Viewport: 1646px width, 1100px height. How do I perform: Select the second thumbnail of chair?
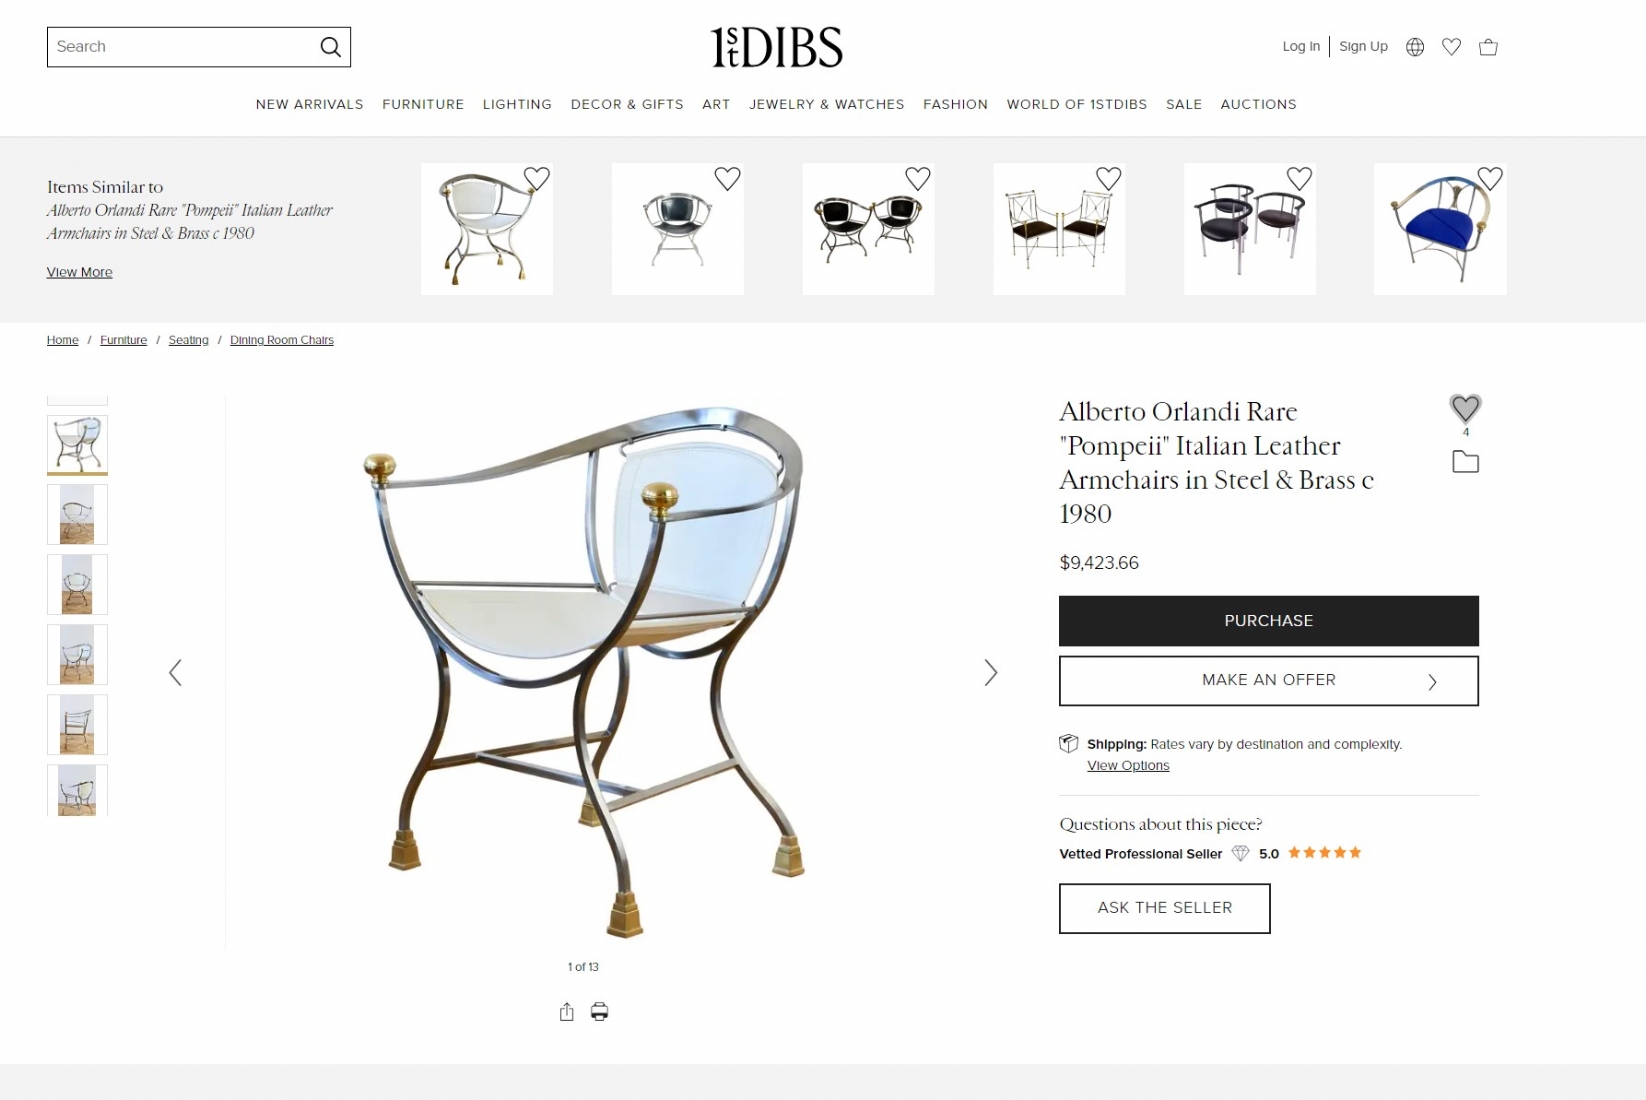click(77, 515)
